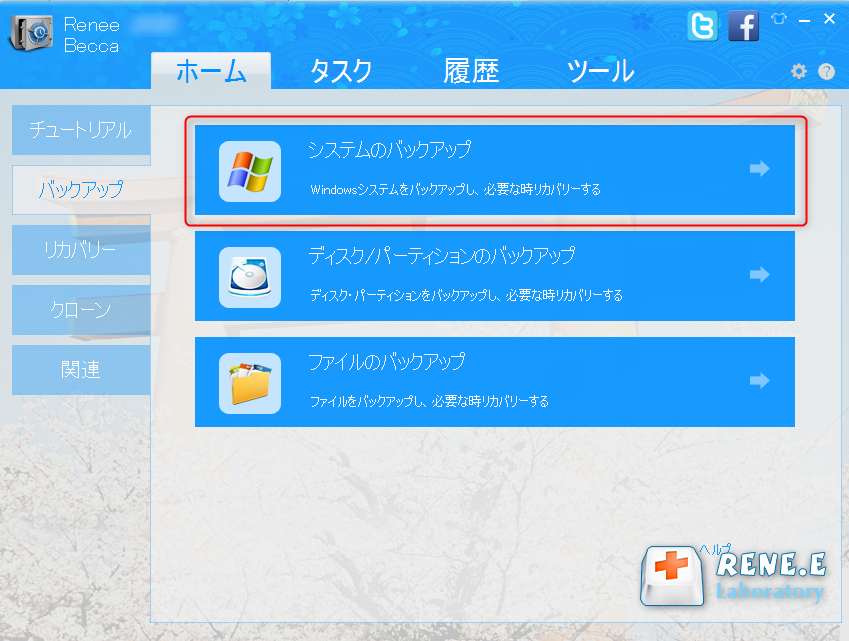The image size is (849, 641).
Task: Click arrow on ファイルのバックアップ row
Action: tap(760, 381)
